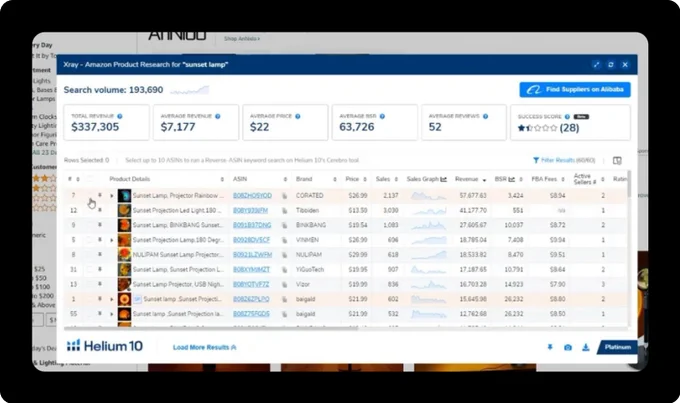Image resolution: width=680 pixels, height=403 pixels.
Task: Click the table horizontal scrollbar
Action: point(211,328)
